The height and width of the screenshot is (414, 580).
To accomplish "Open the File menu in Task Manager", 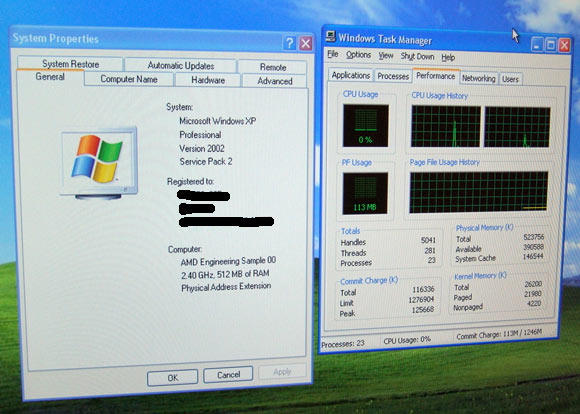I will (x=333, y=54).
